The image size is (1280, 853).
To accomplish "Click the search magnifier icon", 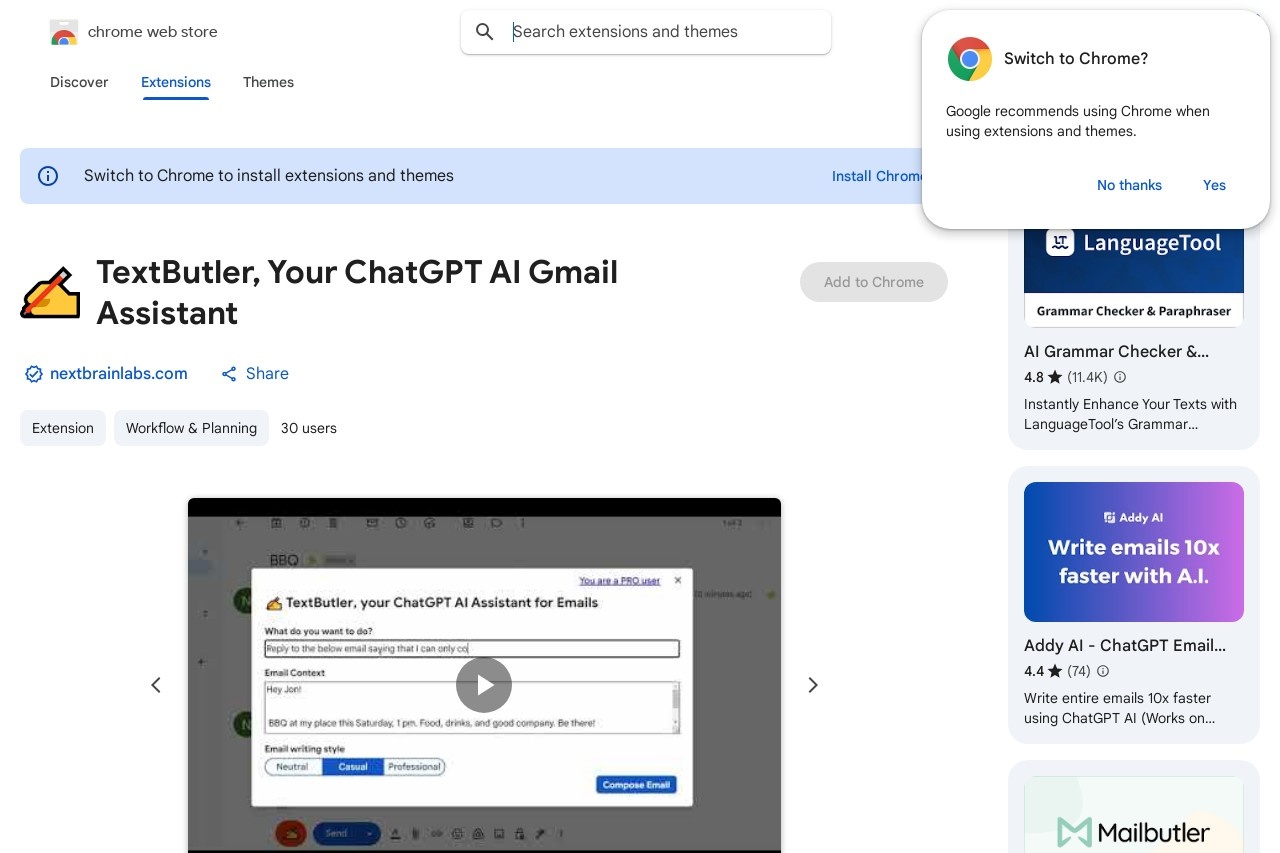I will coord(485,32).
